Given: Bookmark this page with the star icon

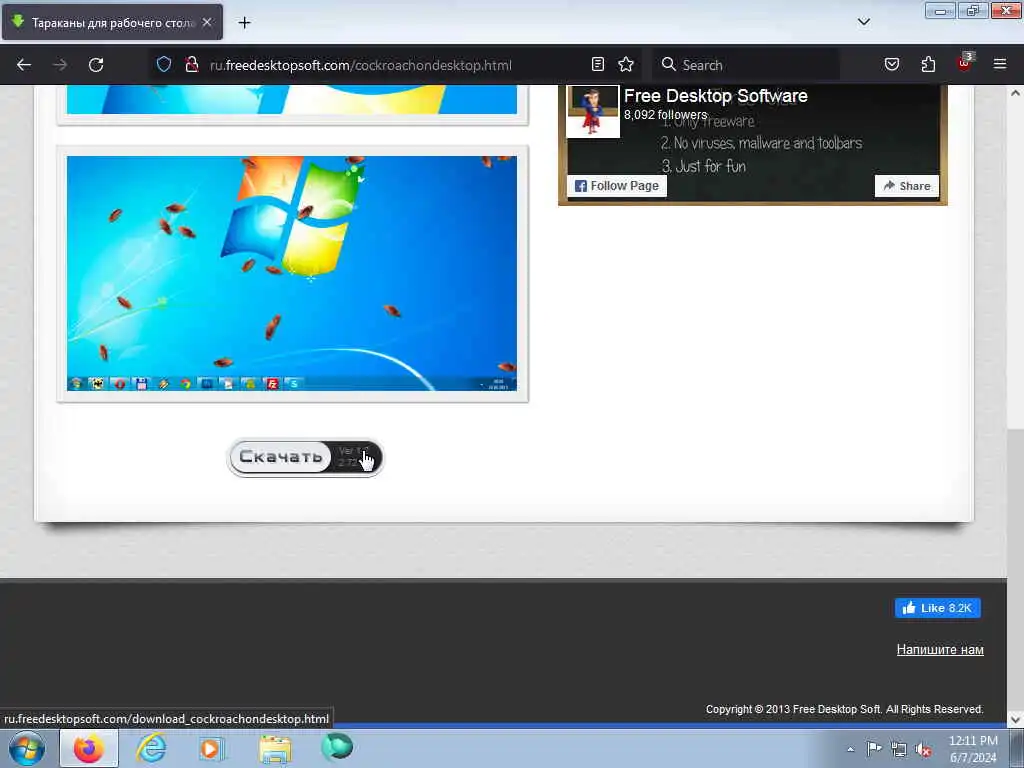Looking at the screenshot, I should [x=626, y=64].
